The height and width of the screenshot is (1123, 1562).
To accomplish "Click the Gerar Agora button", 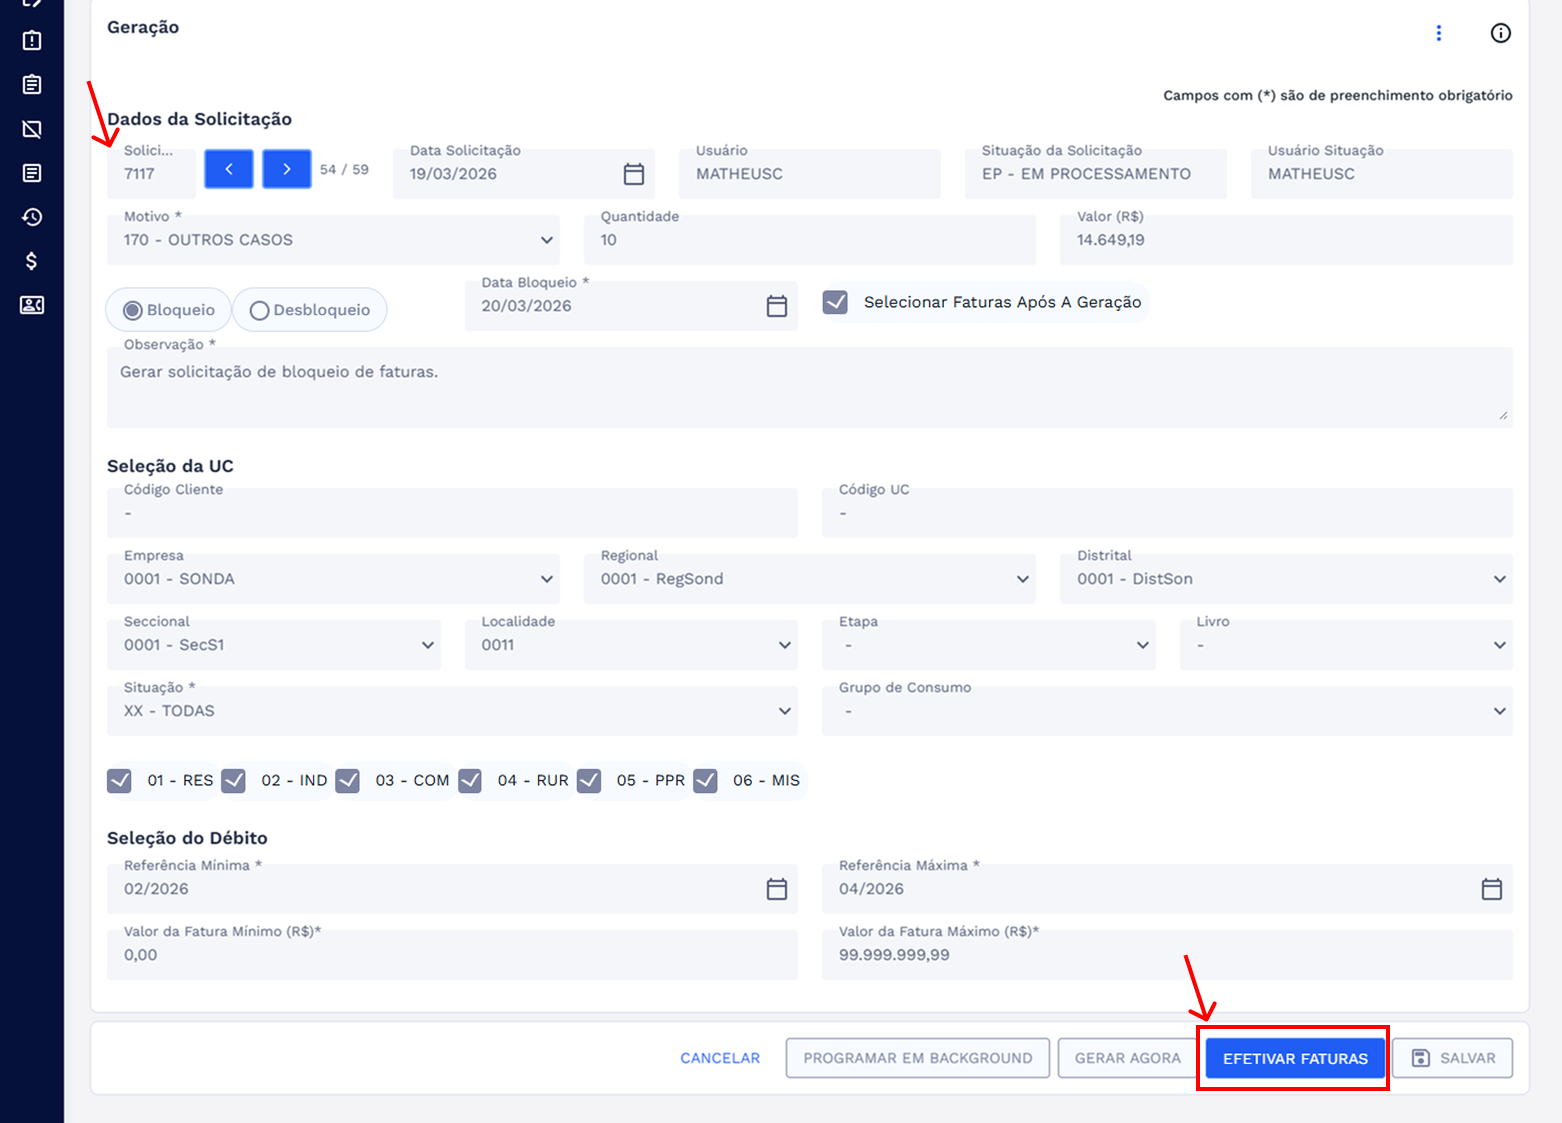I will pyautogui.click(x=1127, y=1058).
